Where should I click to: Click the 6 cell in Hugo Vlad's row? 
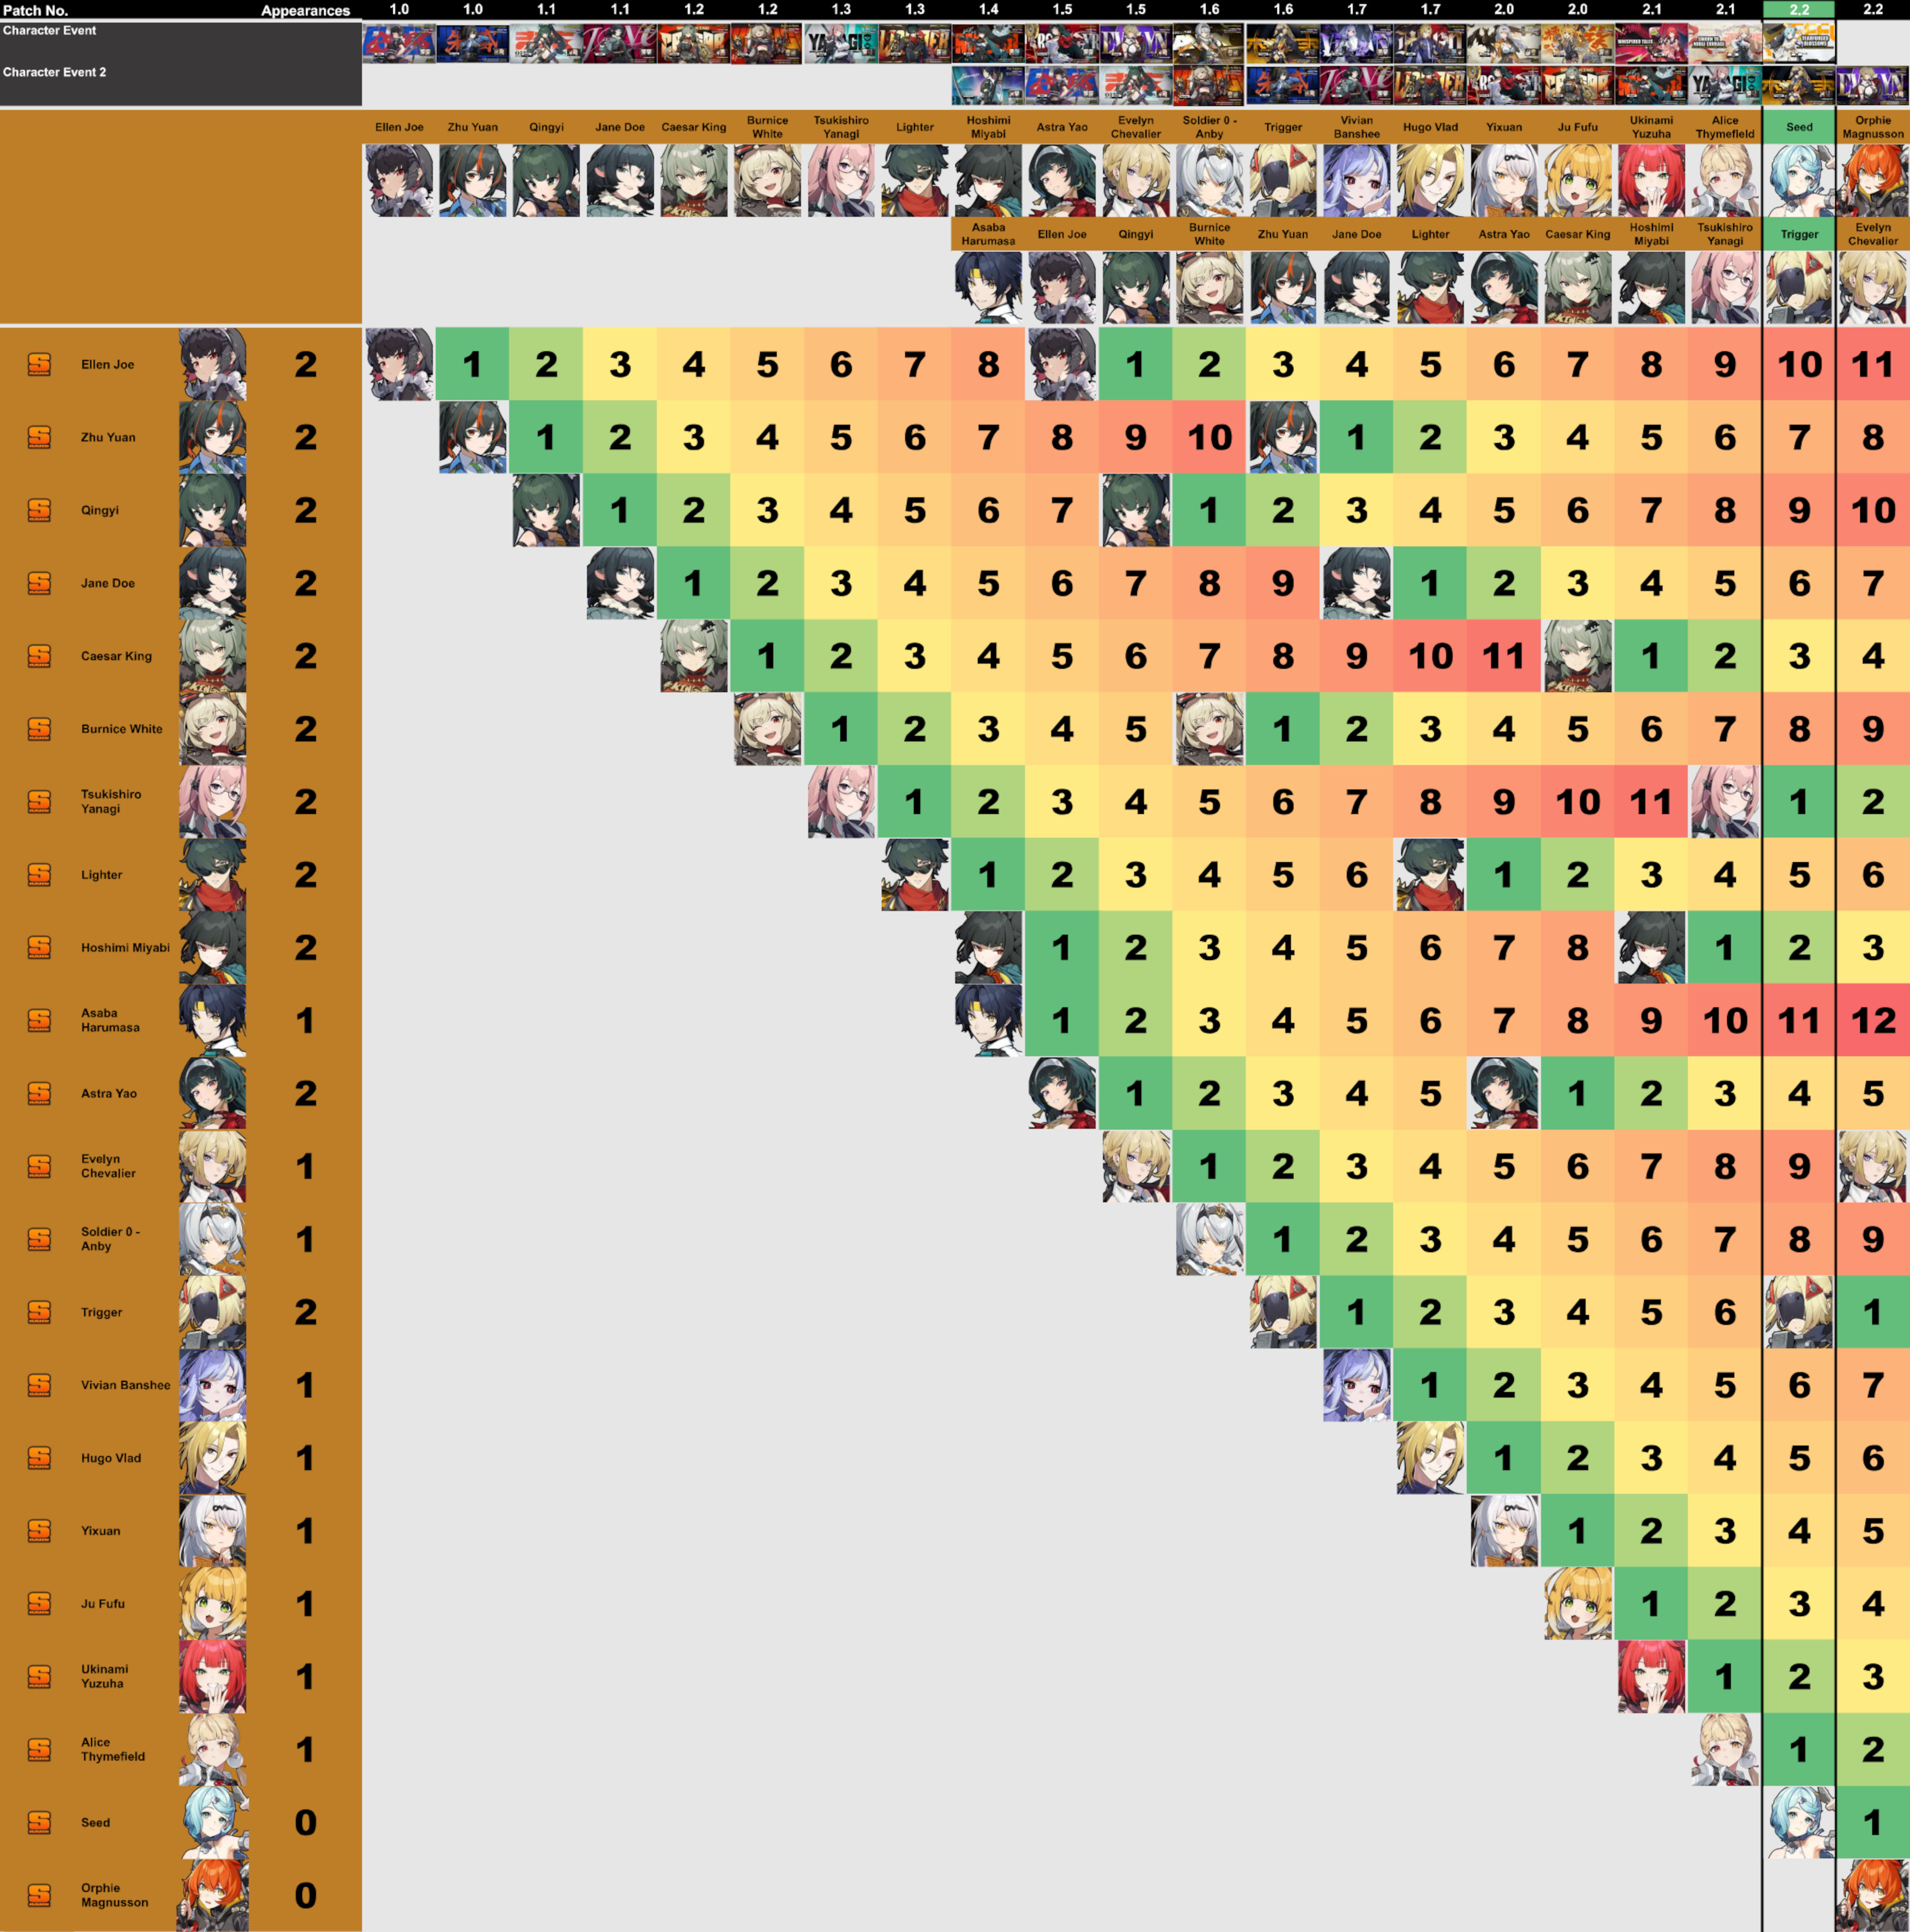[1873, 1458]
